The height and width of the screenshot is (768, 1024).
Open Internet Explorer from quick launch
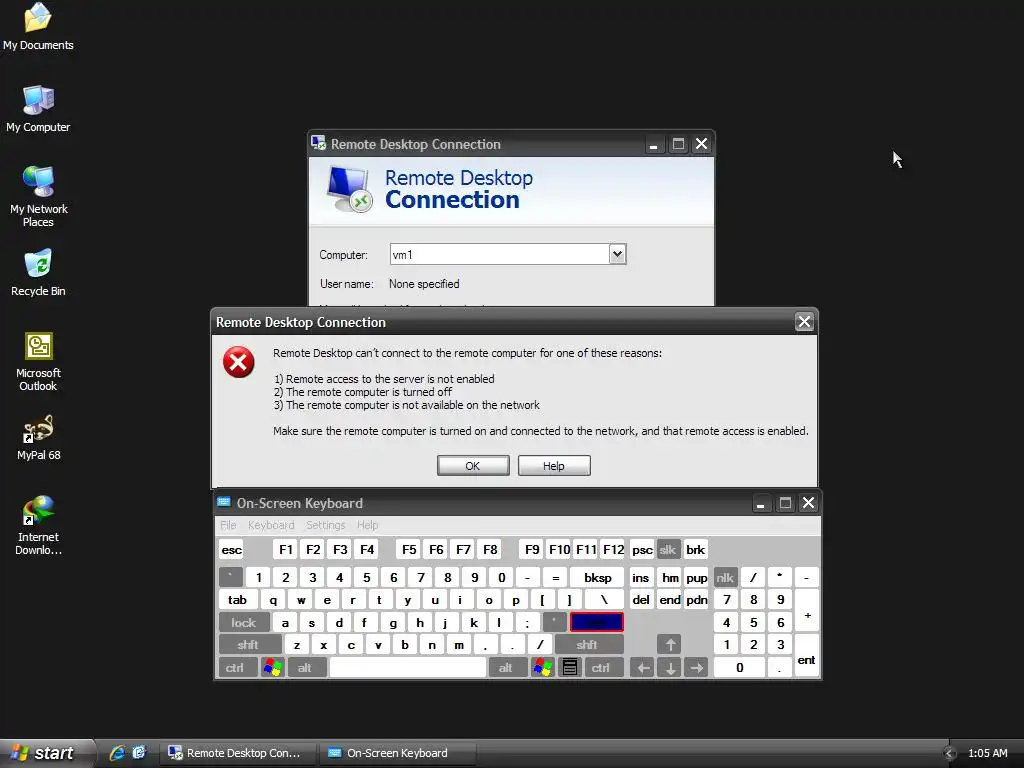click(117, 753)
